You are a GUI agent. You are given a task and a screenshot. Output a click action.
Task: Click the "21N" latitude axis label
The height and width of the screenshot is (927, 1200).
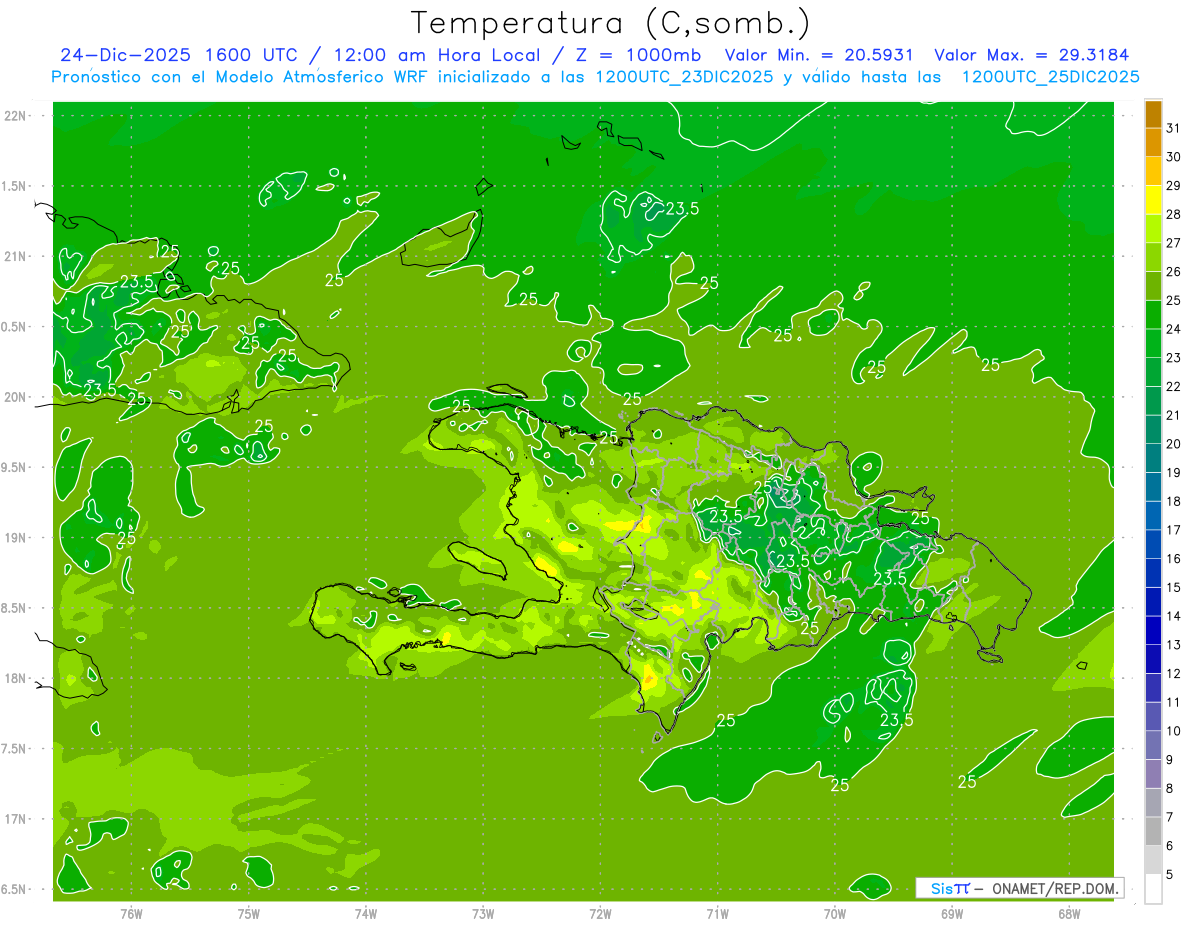[x=15, y=256]
